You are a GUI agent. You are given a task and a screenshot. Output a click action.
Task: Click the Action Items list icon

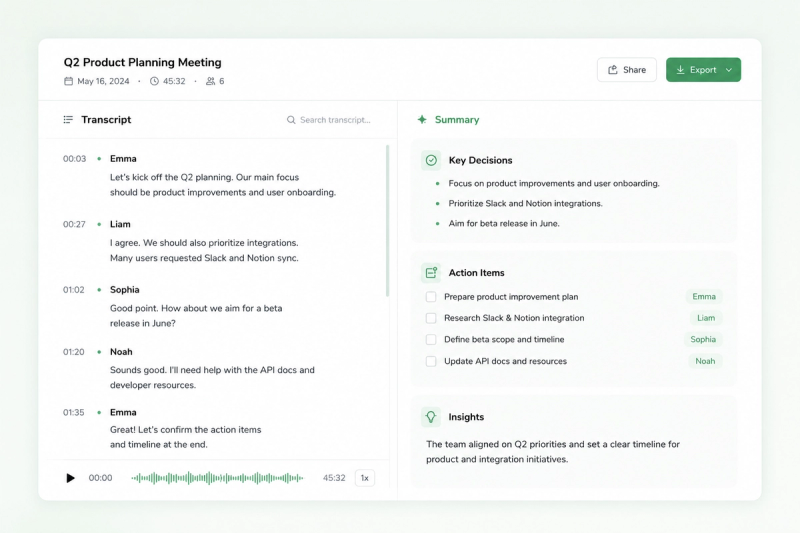tap(431, 273)
